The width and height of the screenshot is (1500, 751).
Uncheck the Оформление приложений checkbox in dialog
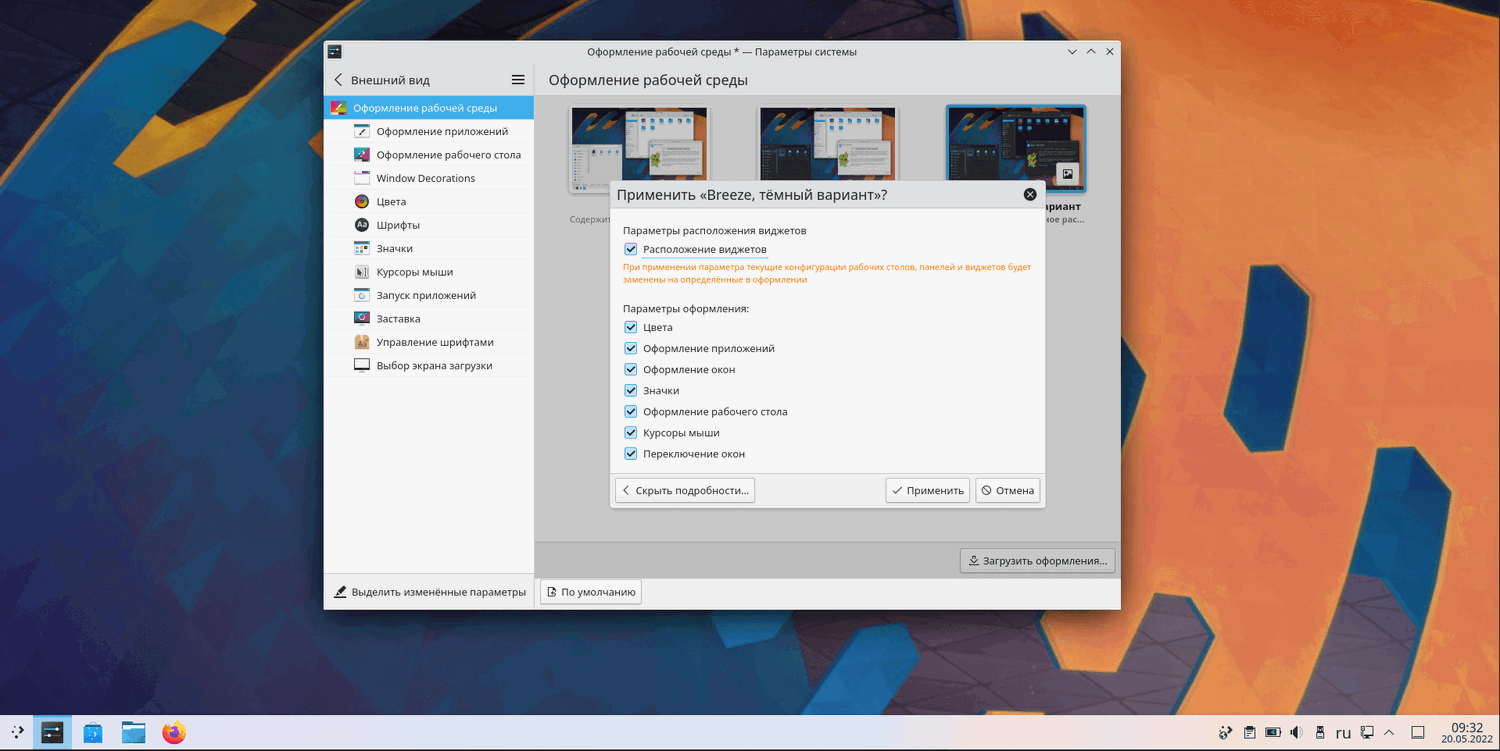click(x=631, y=348)
